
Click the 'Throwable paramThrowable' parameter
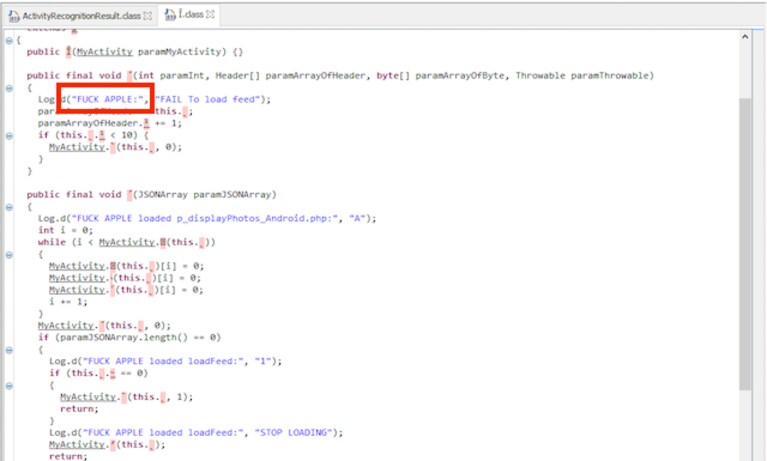(582, 76)
